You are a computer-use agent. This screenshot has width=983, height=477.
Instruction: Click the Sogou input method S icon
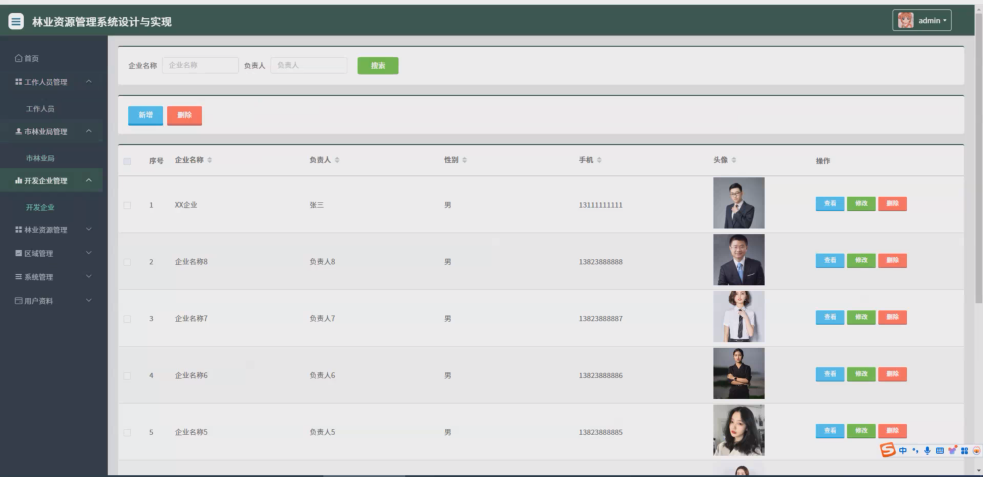tap(887, 450)
